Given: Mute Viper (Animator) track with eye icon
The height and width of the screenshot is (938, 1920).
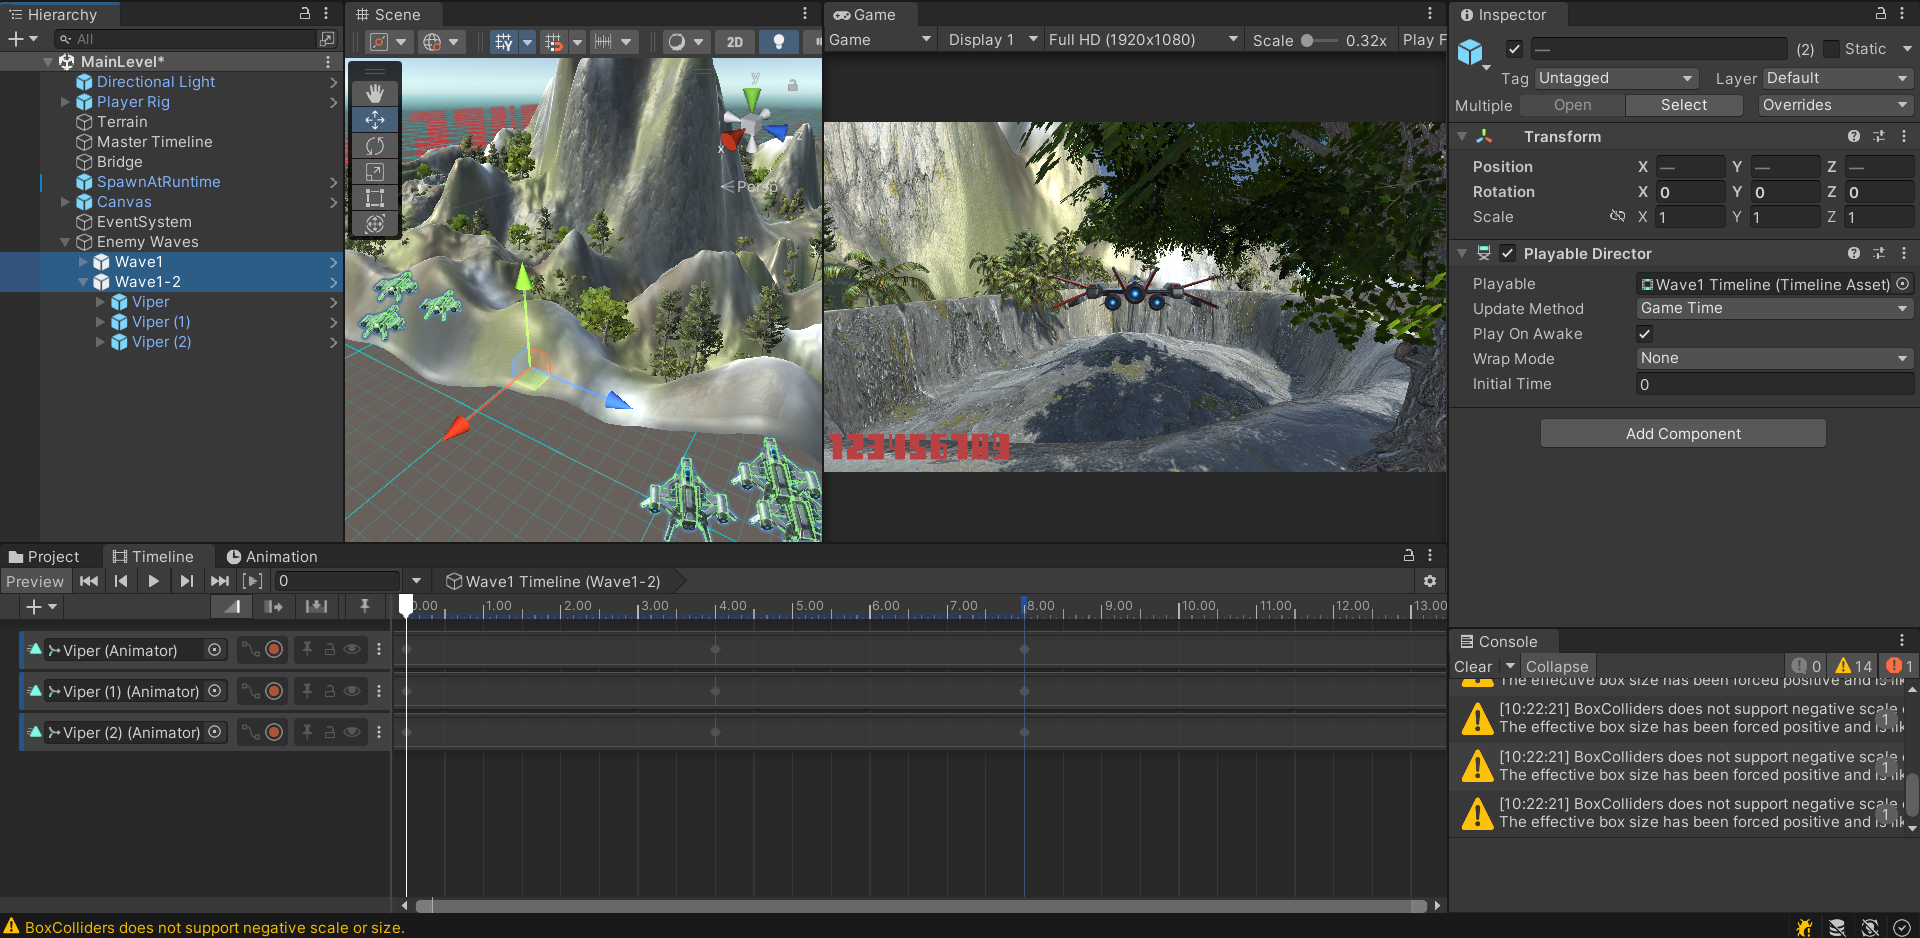Looking at the screenshot, I should 352,650.
